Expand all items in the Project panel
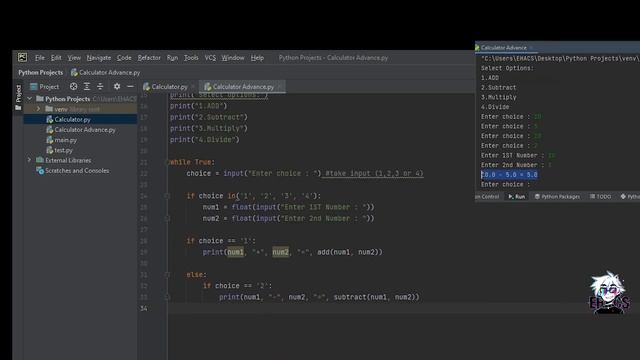This screenshot has height=360, width=640. coord(87,87)
